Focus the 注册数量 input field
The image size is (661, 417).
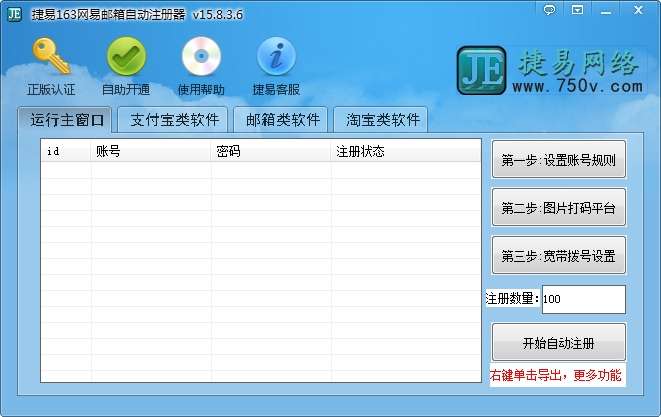583,299
